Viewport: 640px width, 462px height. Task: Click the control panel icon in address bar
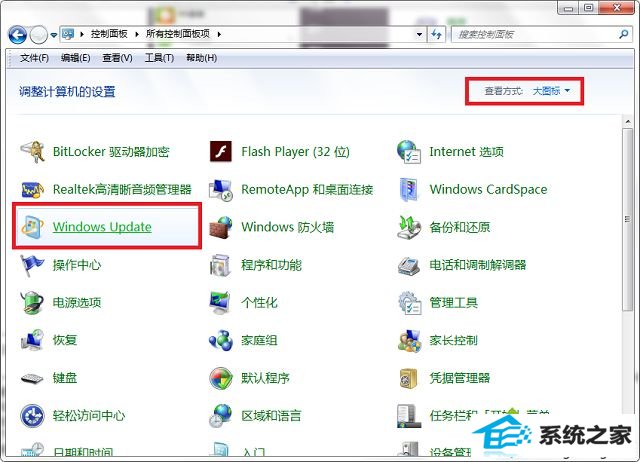(x=68, y=34)
